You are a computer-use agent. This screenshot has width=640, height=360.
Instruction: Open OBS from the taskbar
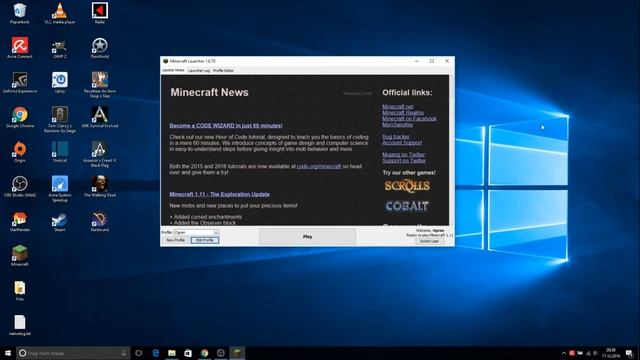tap(221, 353)
